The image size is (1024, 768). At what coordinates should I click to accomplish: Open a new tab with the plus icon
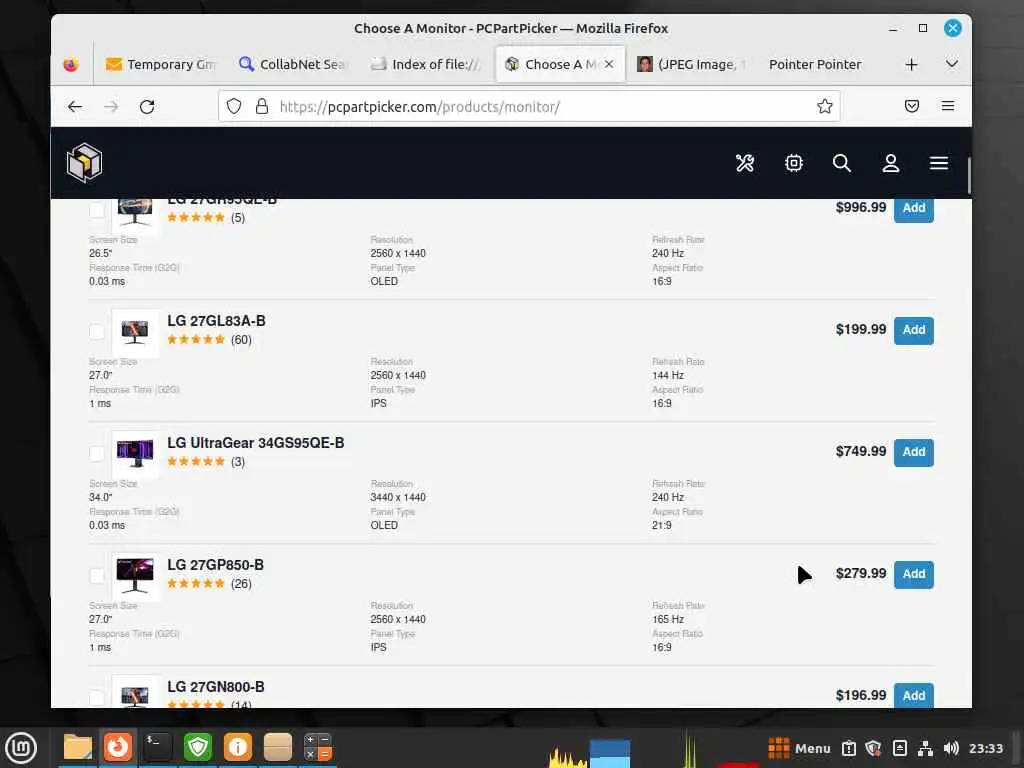tap(912, 64)
